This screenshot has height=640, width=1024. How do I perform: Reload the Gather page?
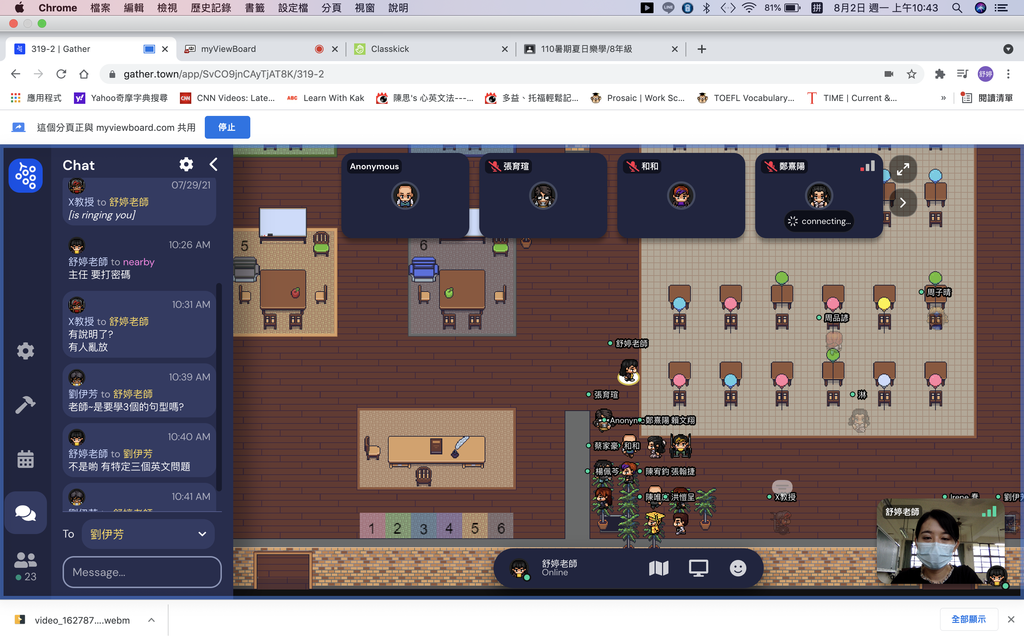[61, 74]
